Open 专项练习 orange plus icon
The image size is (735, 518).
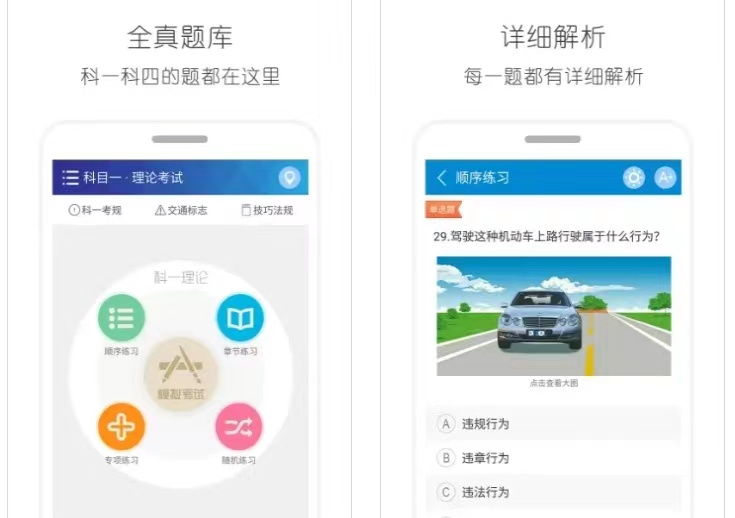point(121,427)
